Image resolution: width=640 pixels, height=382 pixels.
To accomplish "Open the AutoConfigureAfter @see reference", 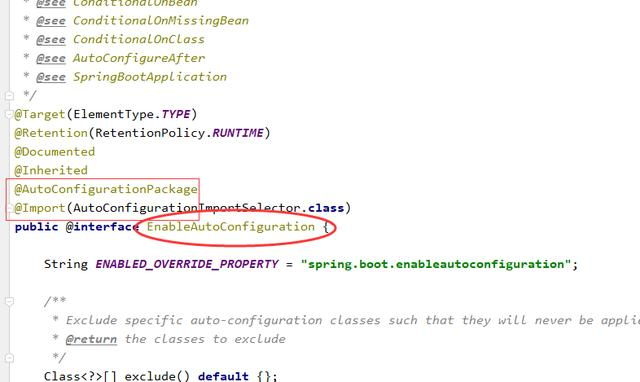I will [x=139, y=58].
